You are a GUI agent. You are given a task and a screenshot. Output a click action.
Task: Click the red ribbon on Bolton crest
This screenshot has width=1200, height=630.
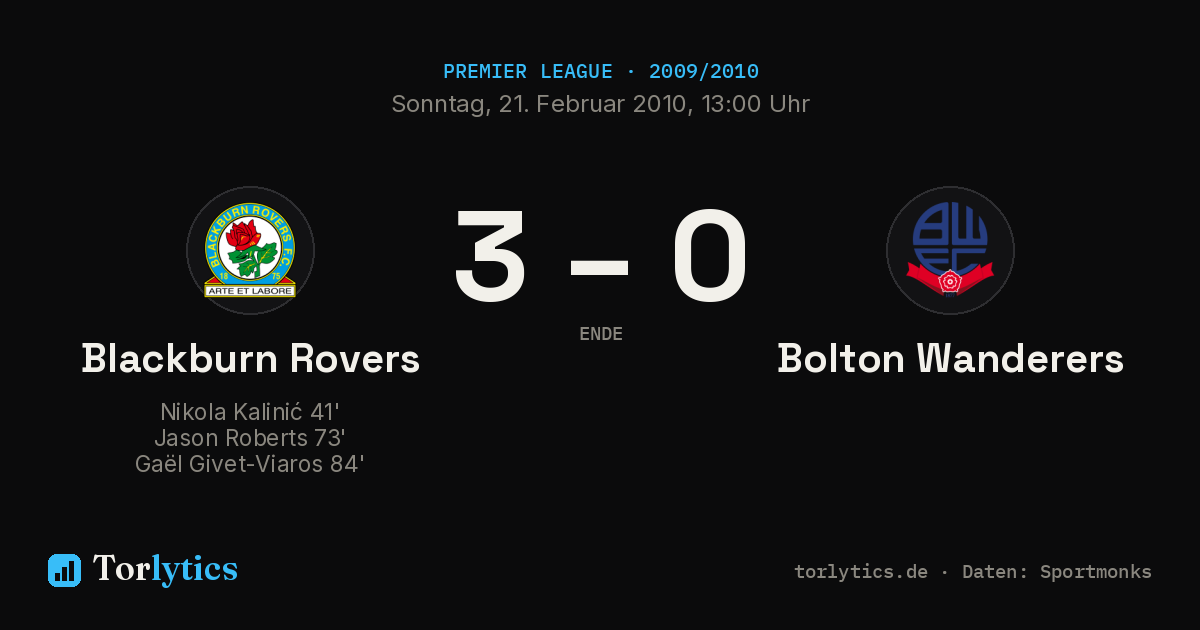tap(950, 274)
